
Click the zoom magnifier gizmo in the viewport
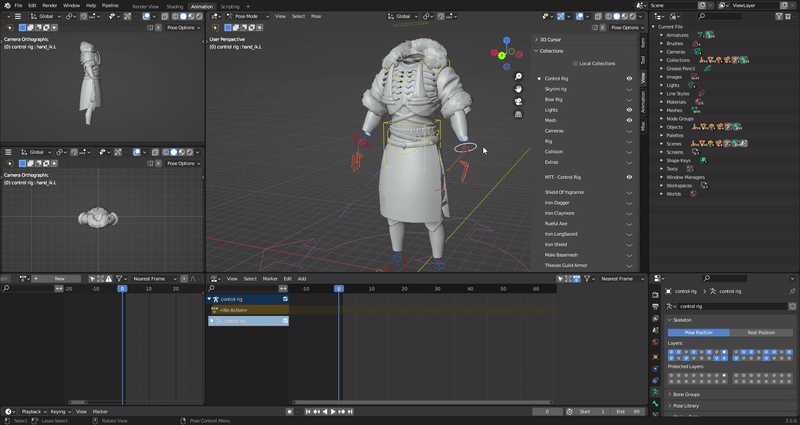pos(518,76)
